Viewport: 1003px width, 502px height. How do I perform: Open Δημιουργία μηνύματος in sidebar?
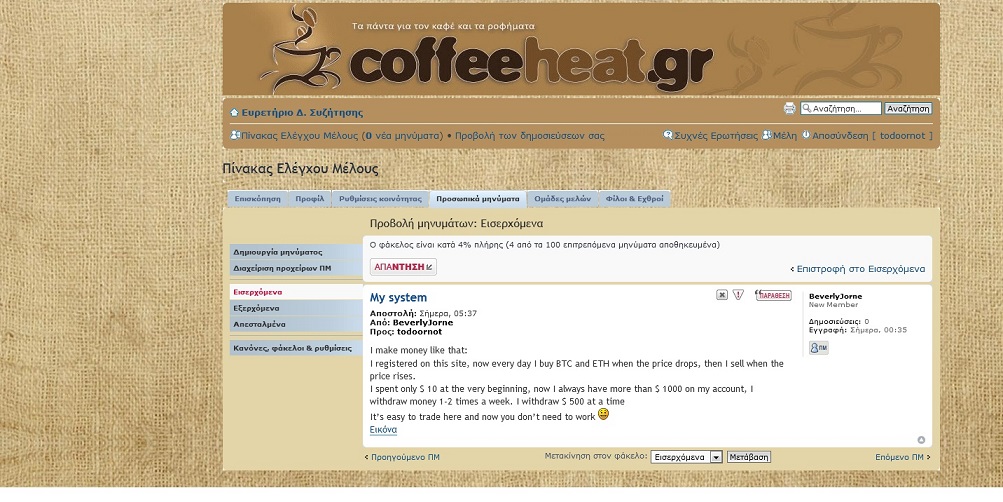(x=277, y=252)
